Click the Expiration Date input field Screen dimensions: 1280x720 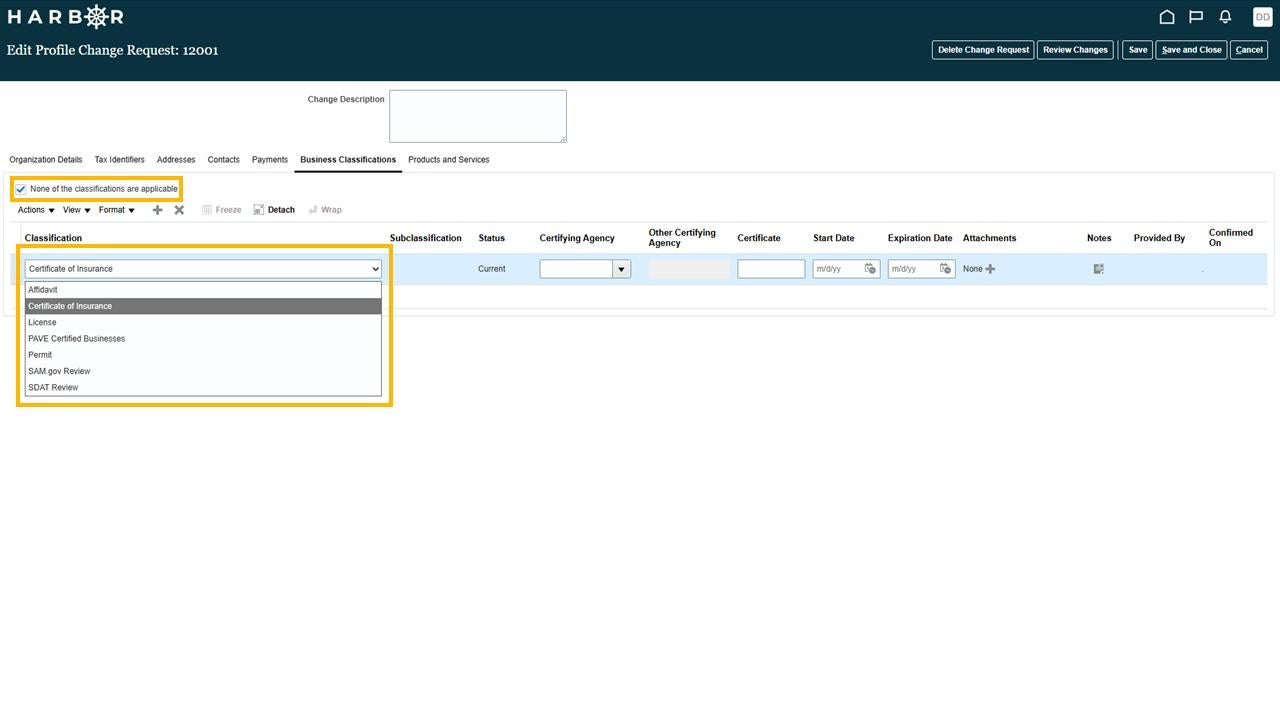pos(913,269)
